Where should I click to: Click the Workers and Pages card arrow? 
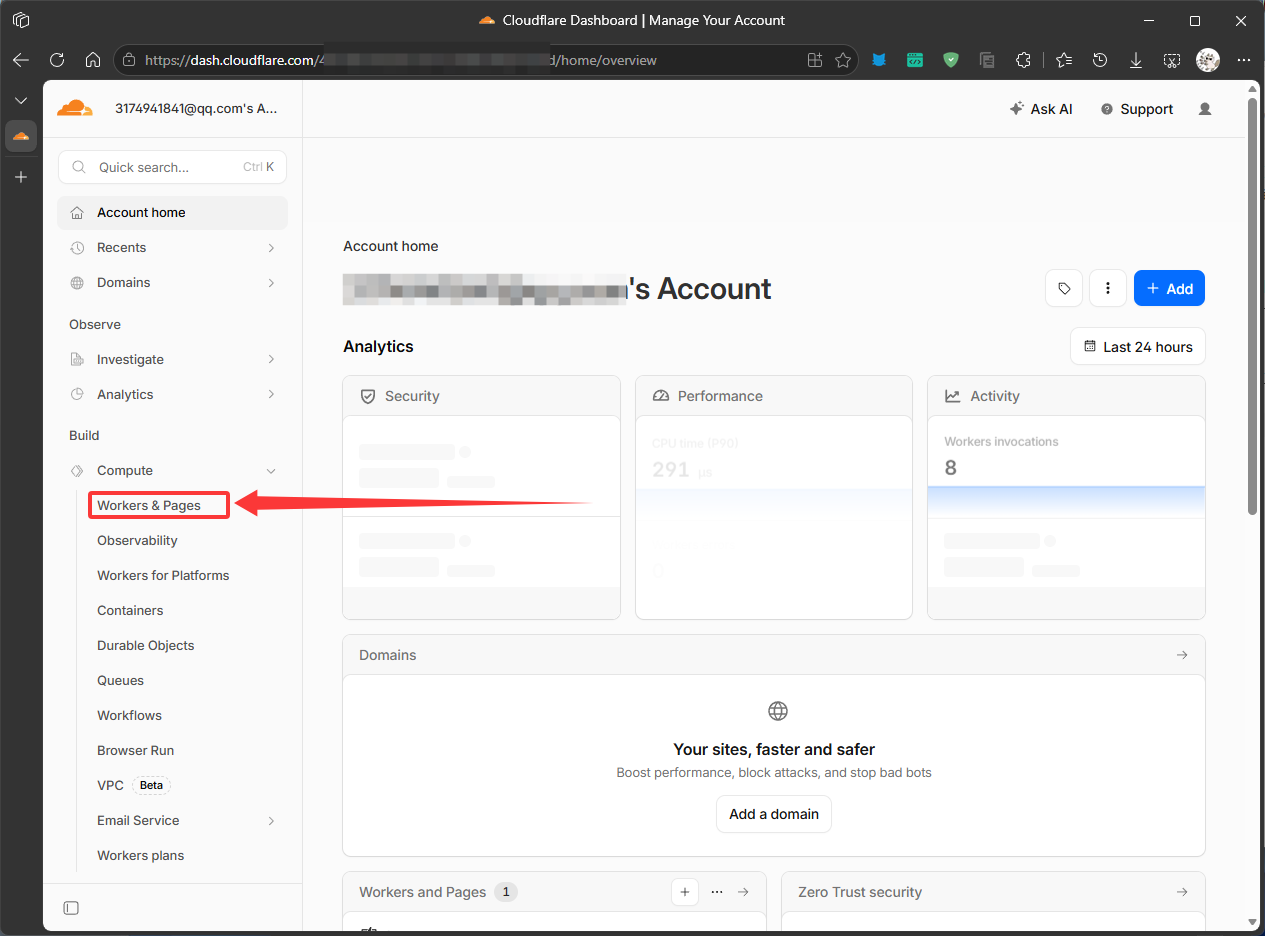click(743, 892)
